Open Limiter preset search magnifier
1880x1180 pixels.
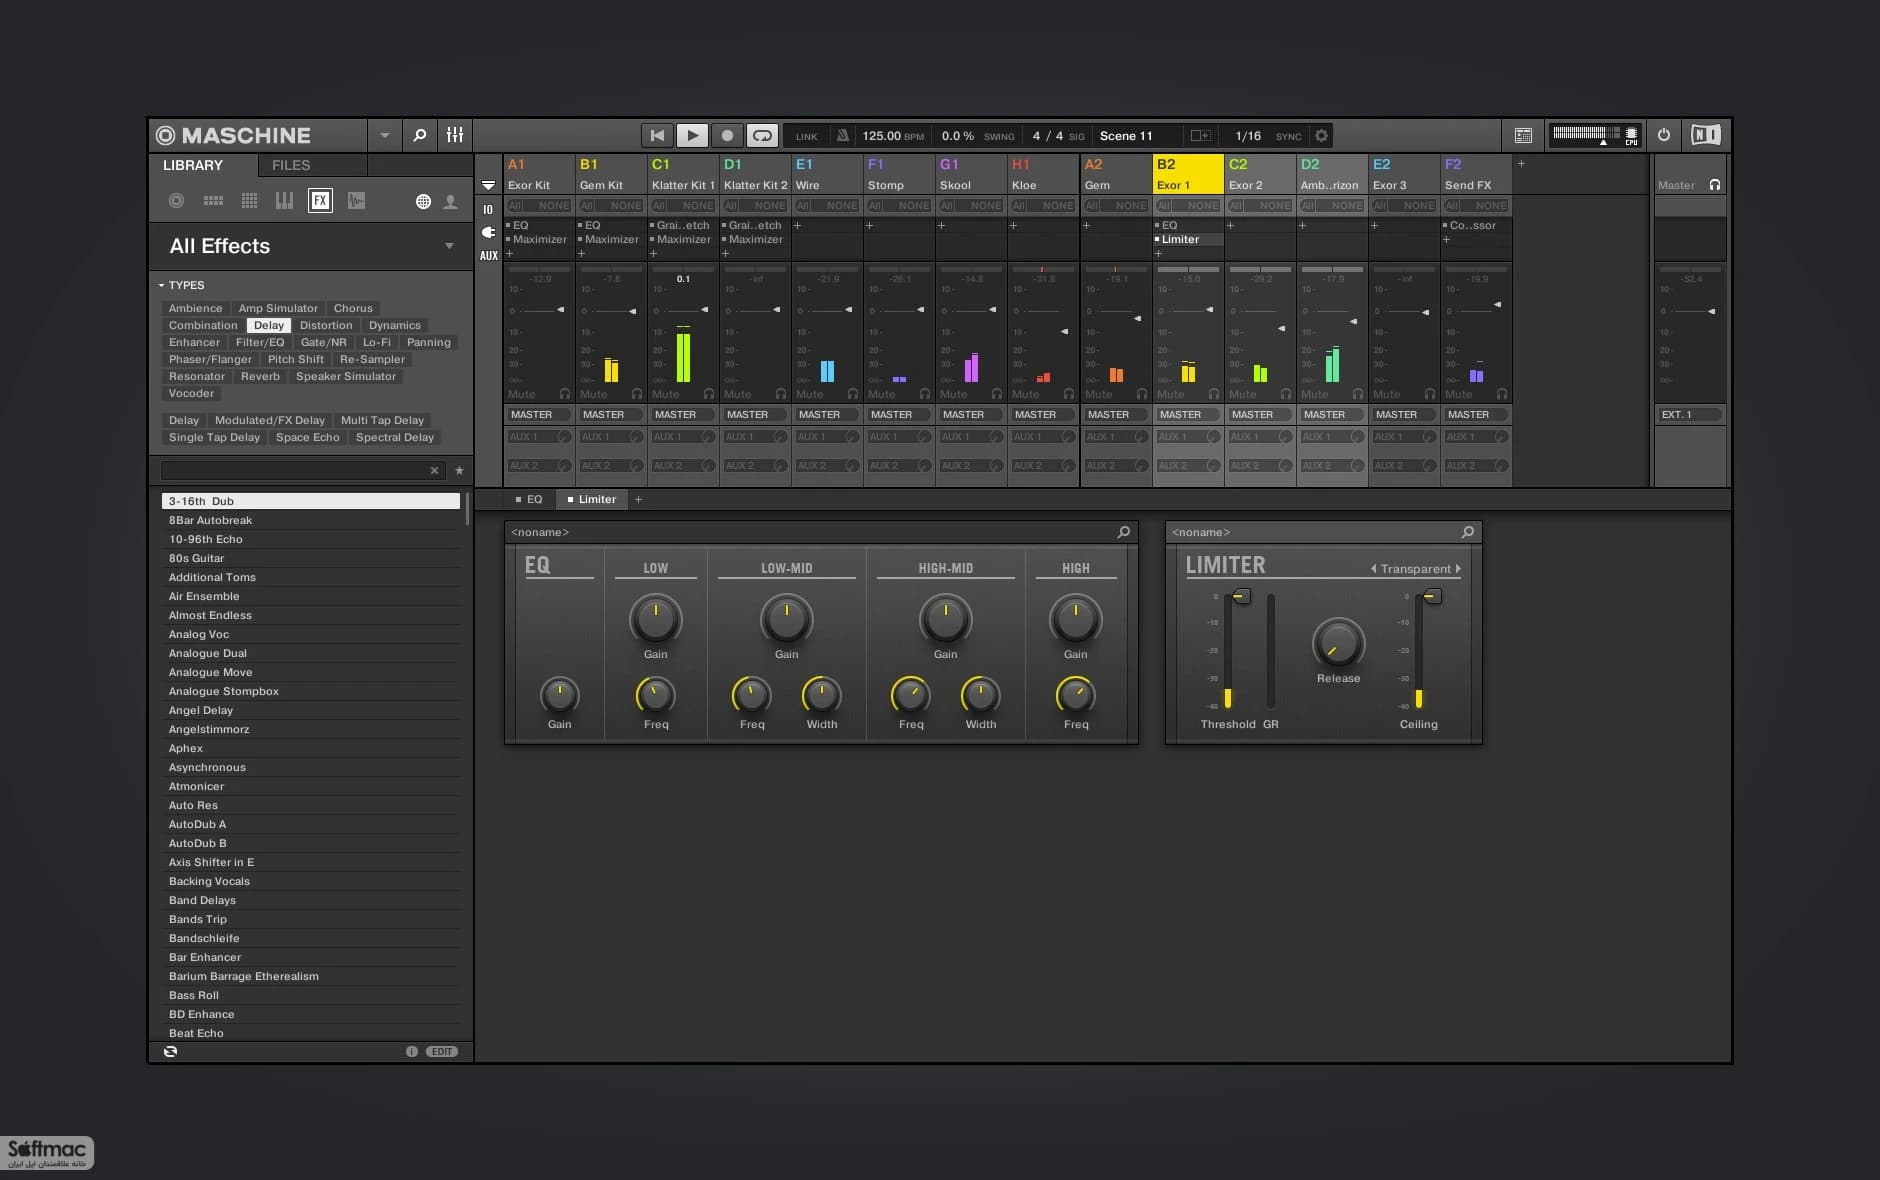1468,532
